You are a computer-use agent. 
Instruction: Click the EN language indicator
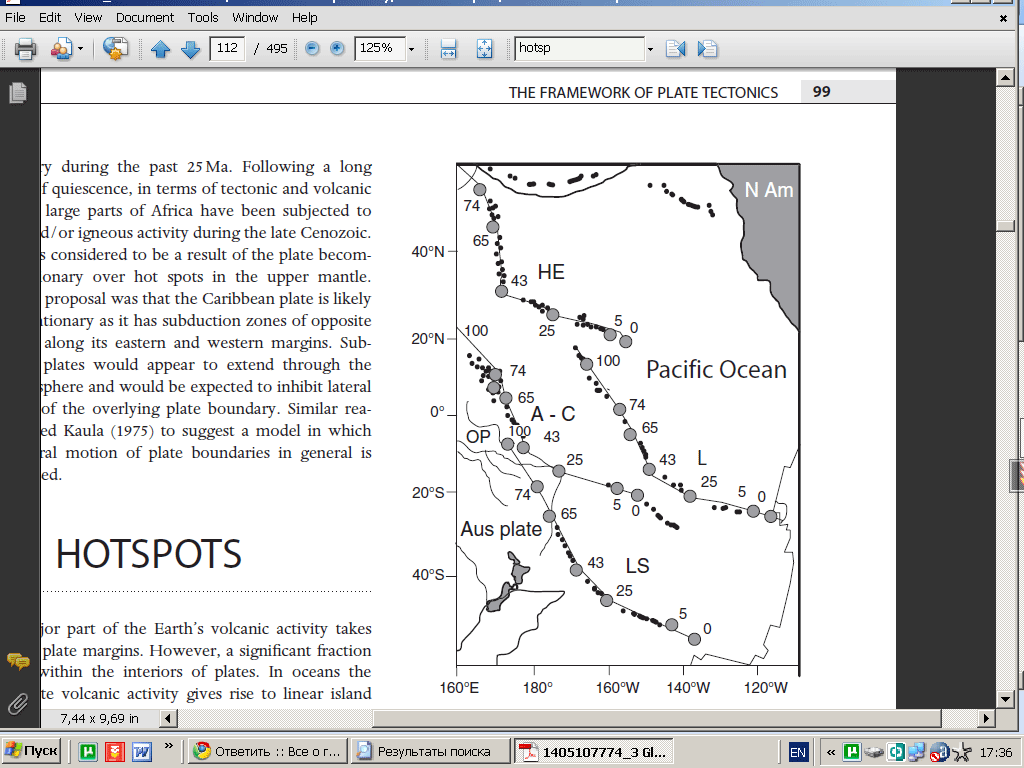coord(798,752)
